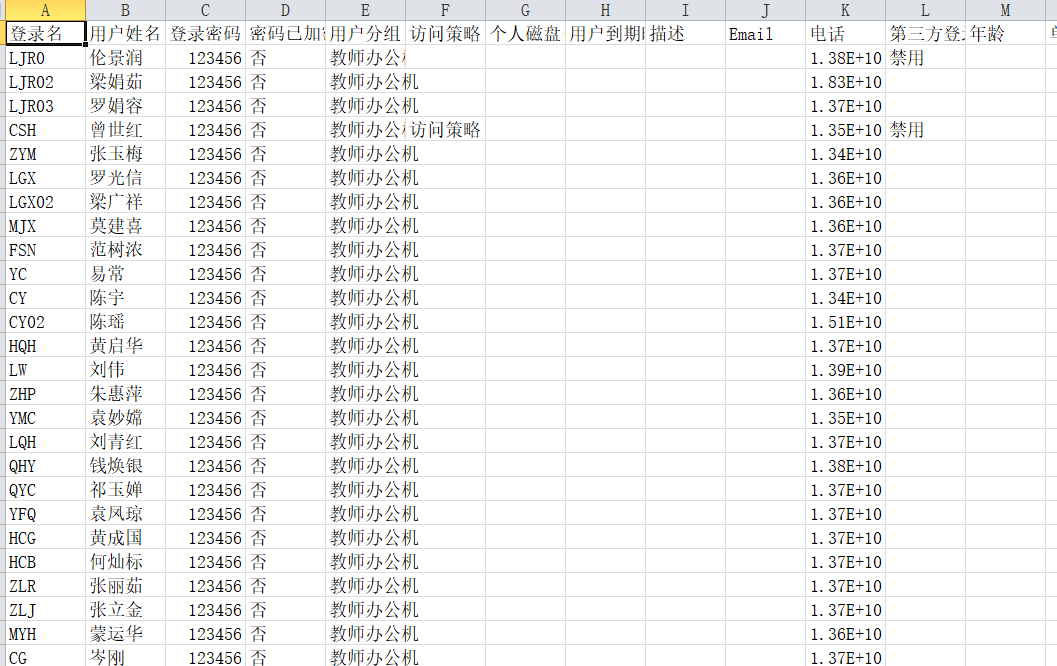The width and height of the screenshot is (1057, 666).
Task: Click the name cell 黄成国
Action: (125, 538)
